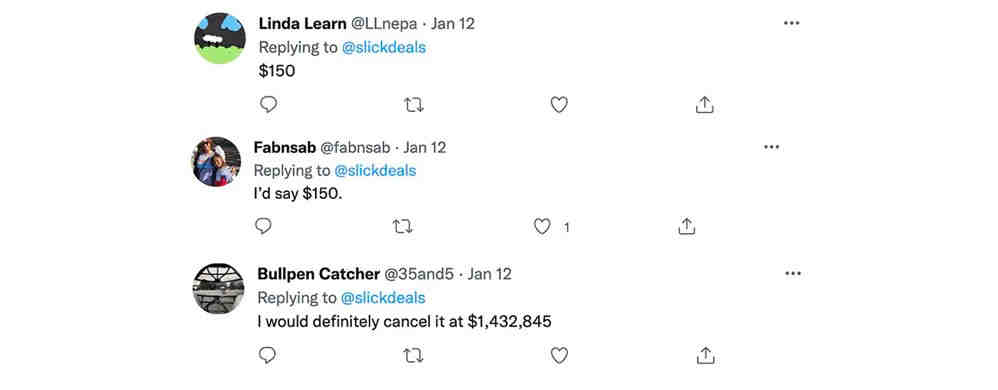Image resolution: width=998 pixels, height=390 pixels.
Task: View Linda Learn's profile picture
Action: click(x=220, y=38)
